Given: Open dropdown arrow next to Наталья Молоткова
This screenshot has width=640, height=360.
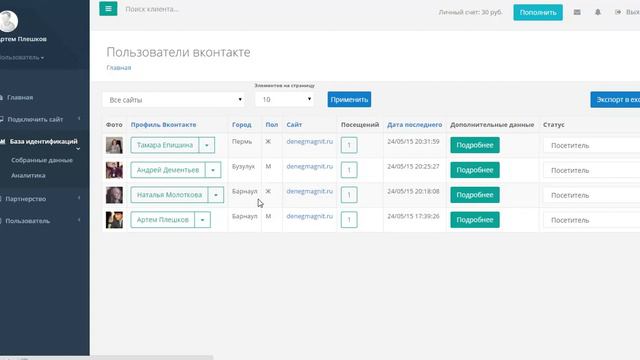Looking at the screenshot, I should (x=216, y=195).
